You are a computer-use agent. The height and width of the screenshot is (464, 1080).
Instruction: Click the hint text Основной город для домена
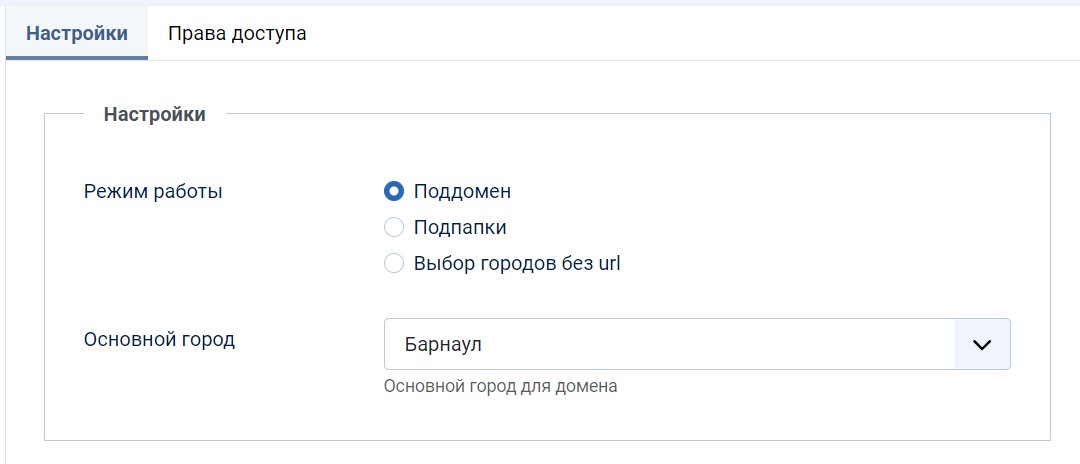[x=500, y=386]
